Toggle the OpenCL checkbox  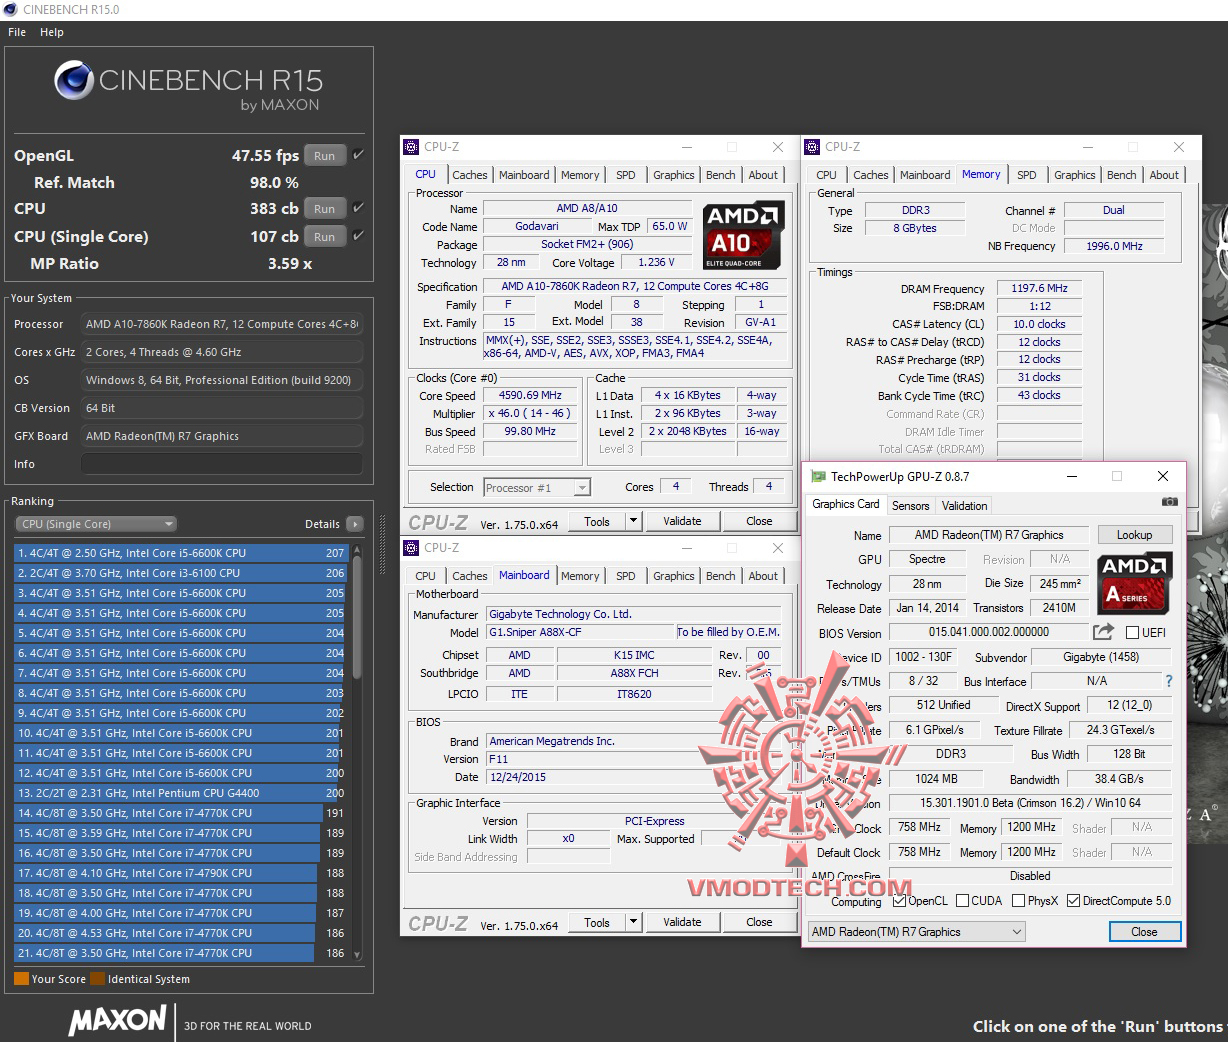click(899, 901)
